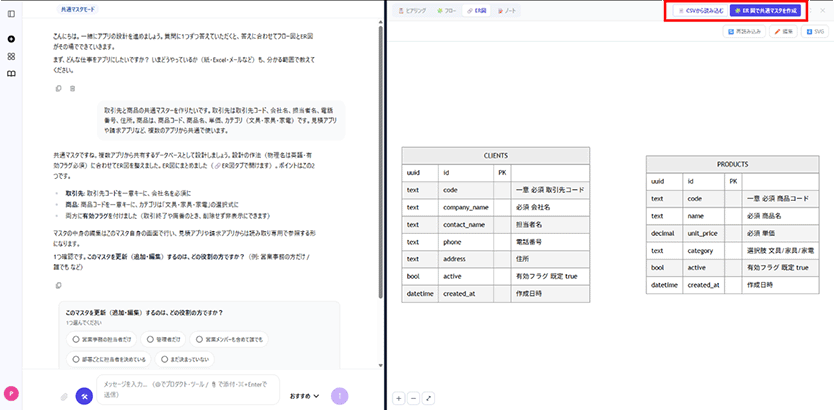Click the 共通マスタモード badge
The width and height of the screenshot is (834, 410).
point(78,10)
